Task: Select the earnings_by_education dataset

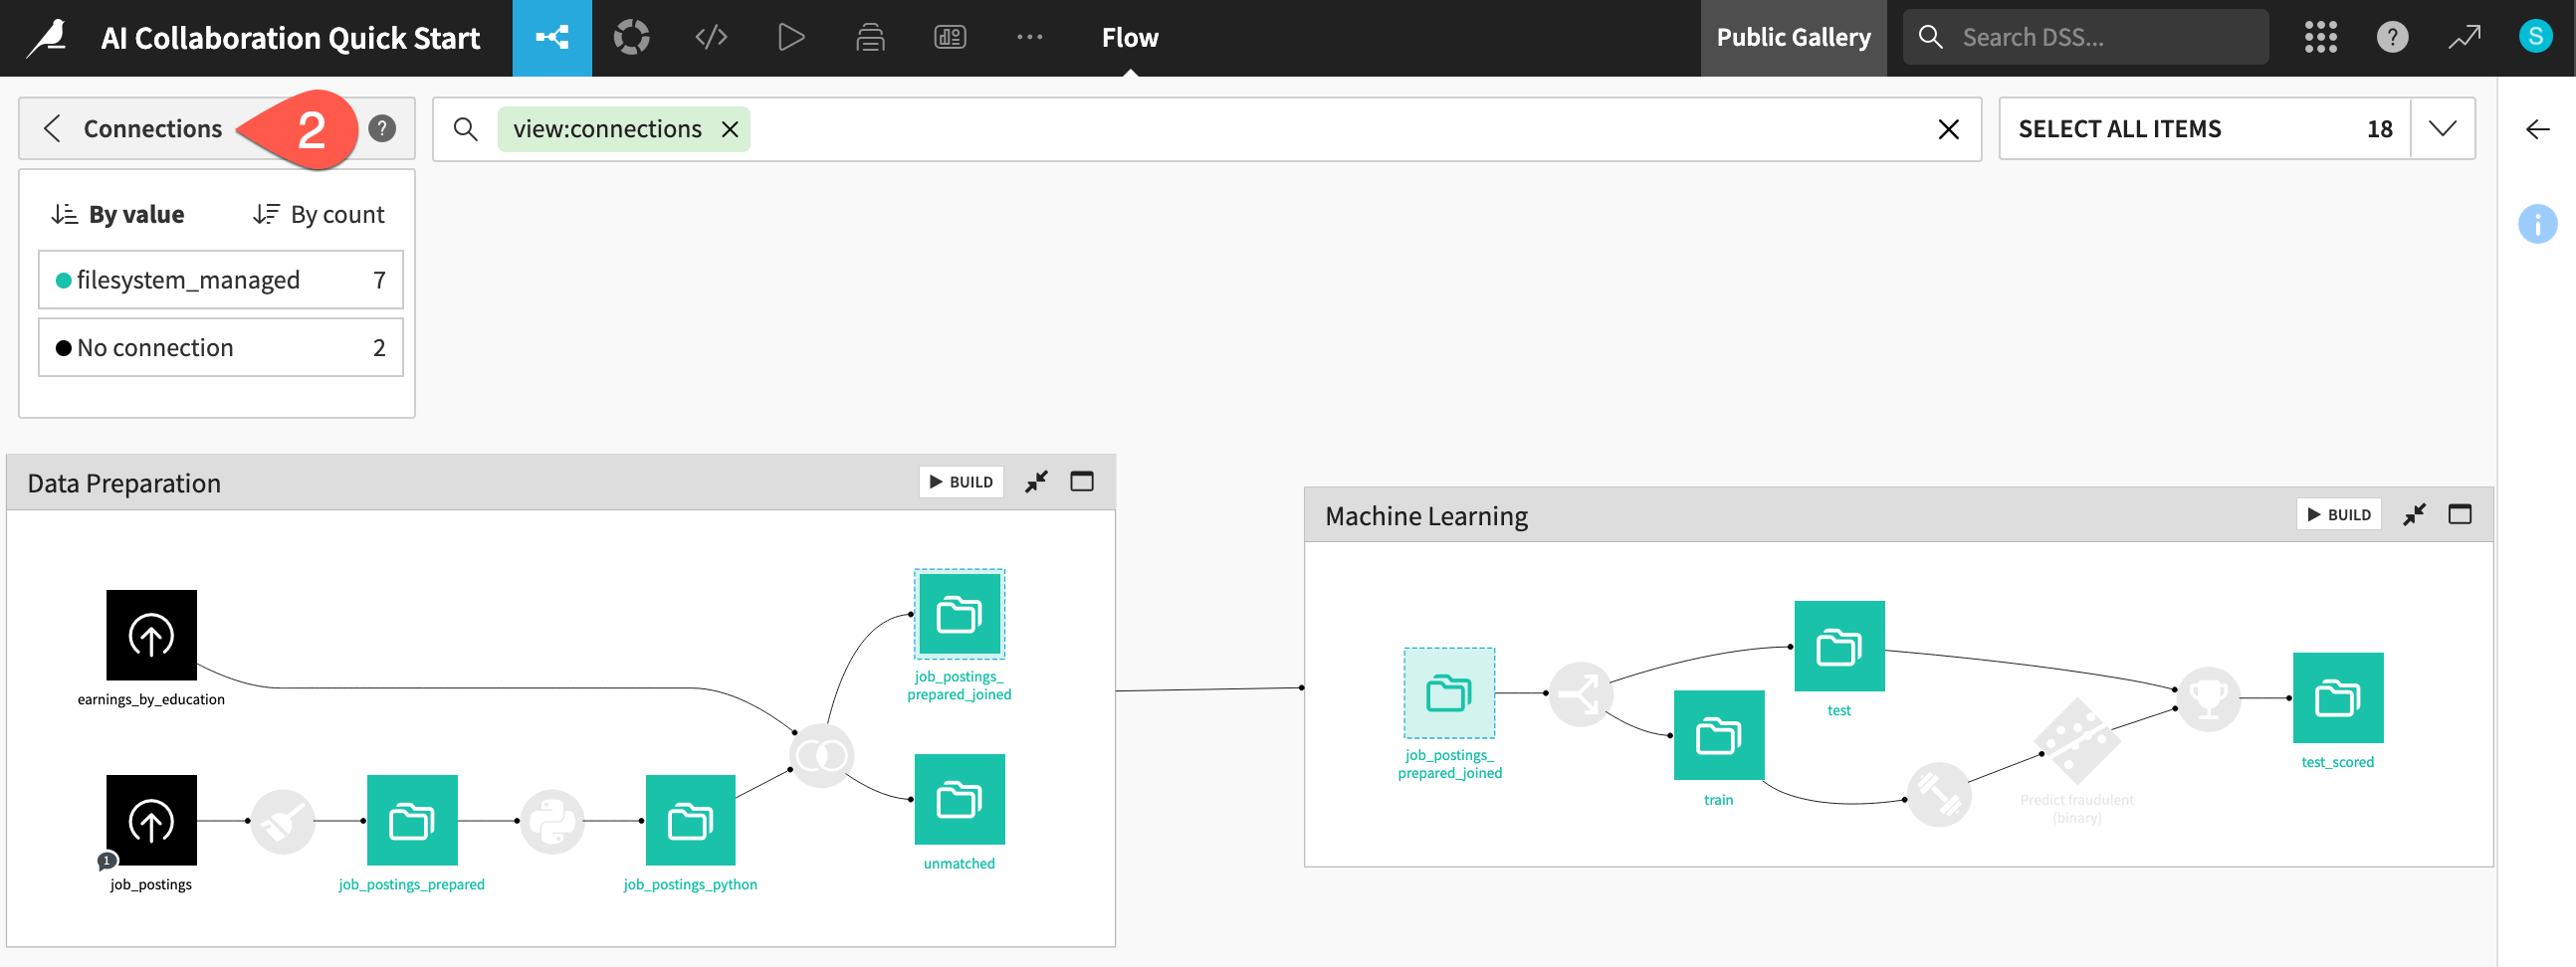Action: click(151, 635)
